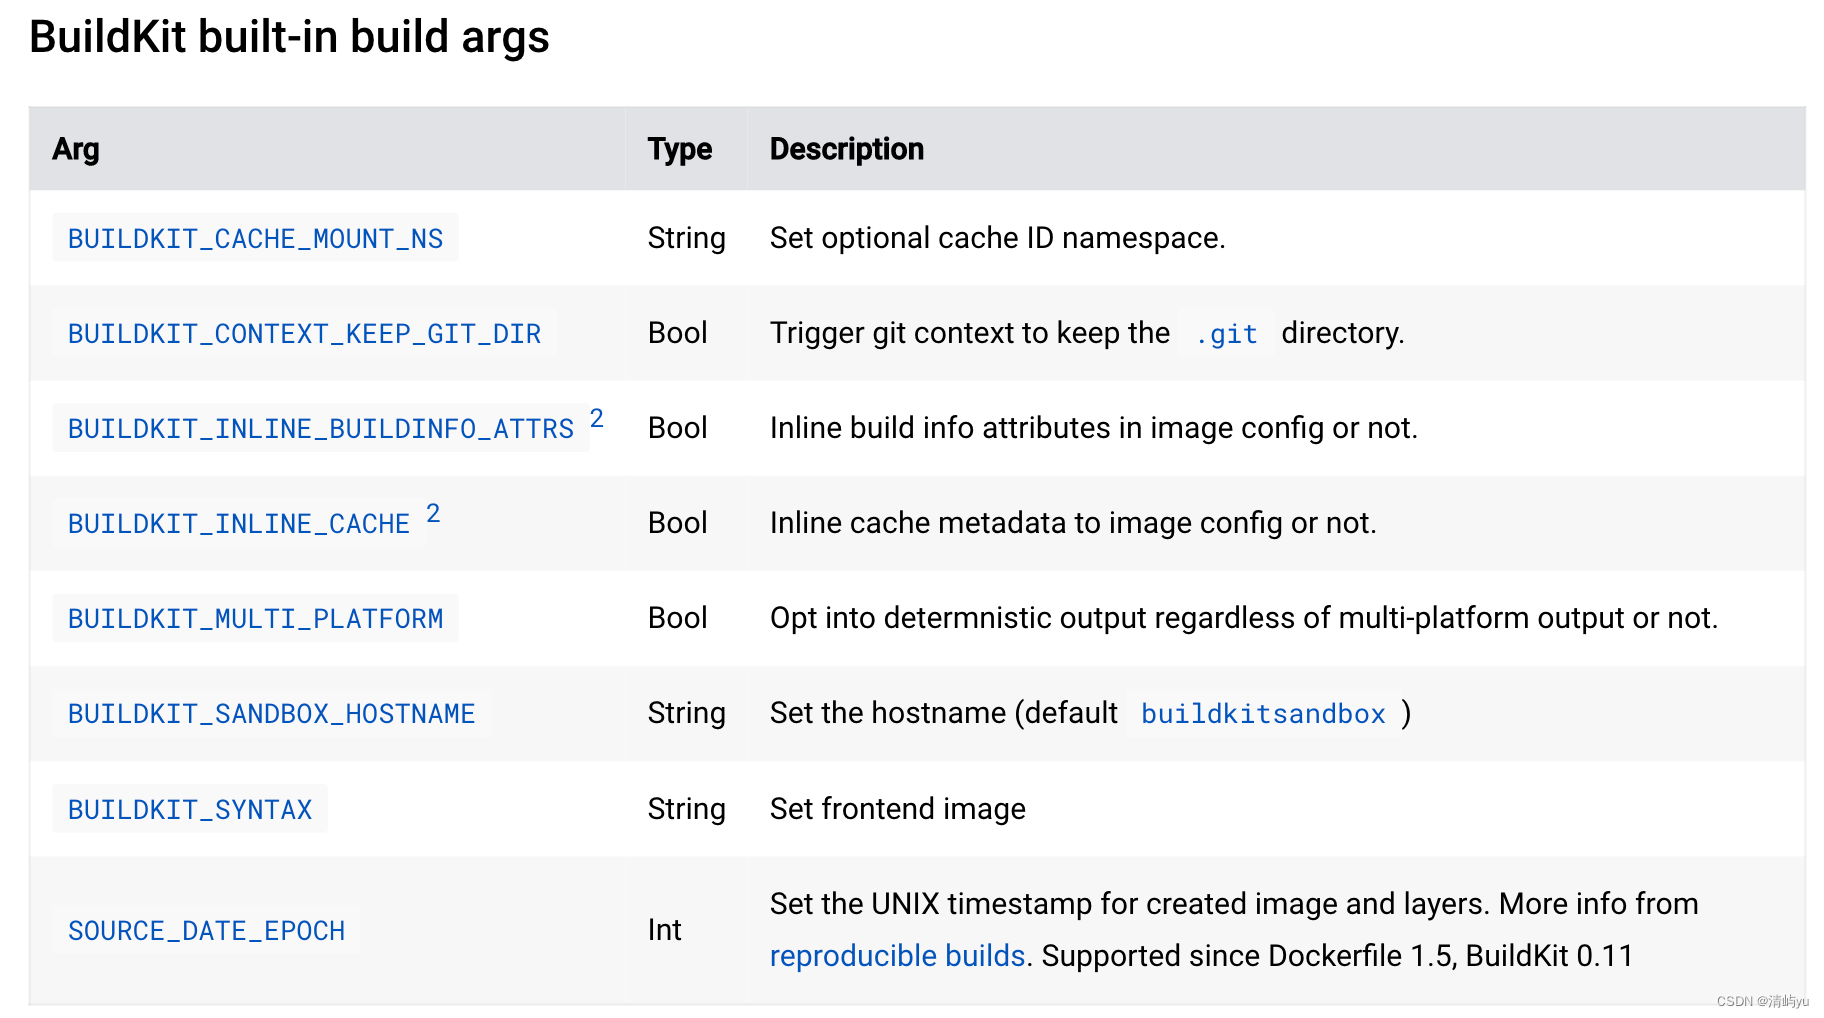Click footnote 2 beside BUILDKIT_INLINE_CACHE
Screen dimensions: 1824x1018
coord(433,513)
